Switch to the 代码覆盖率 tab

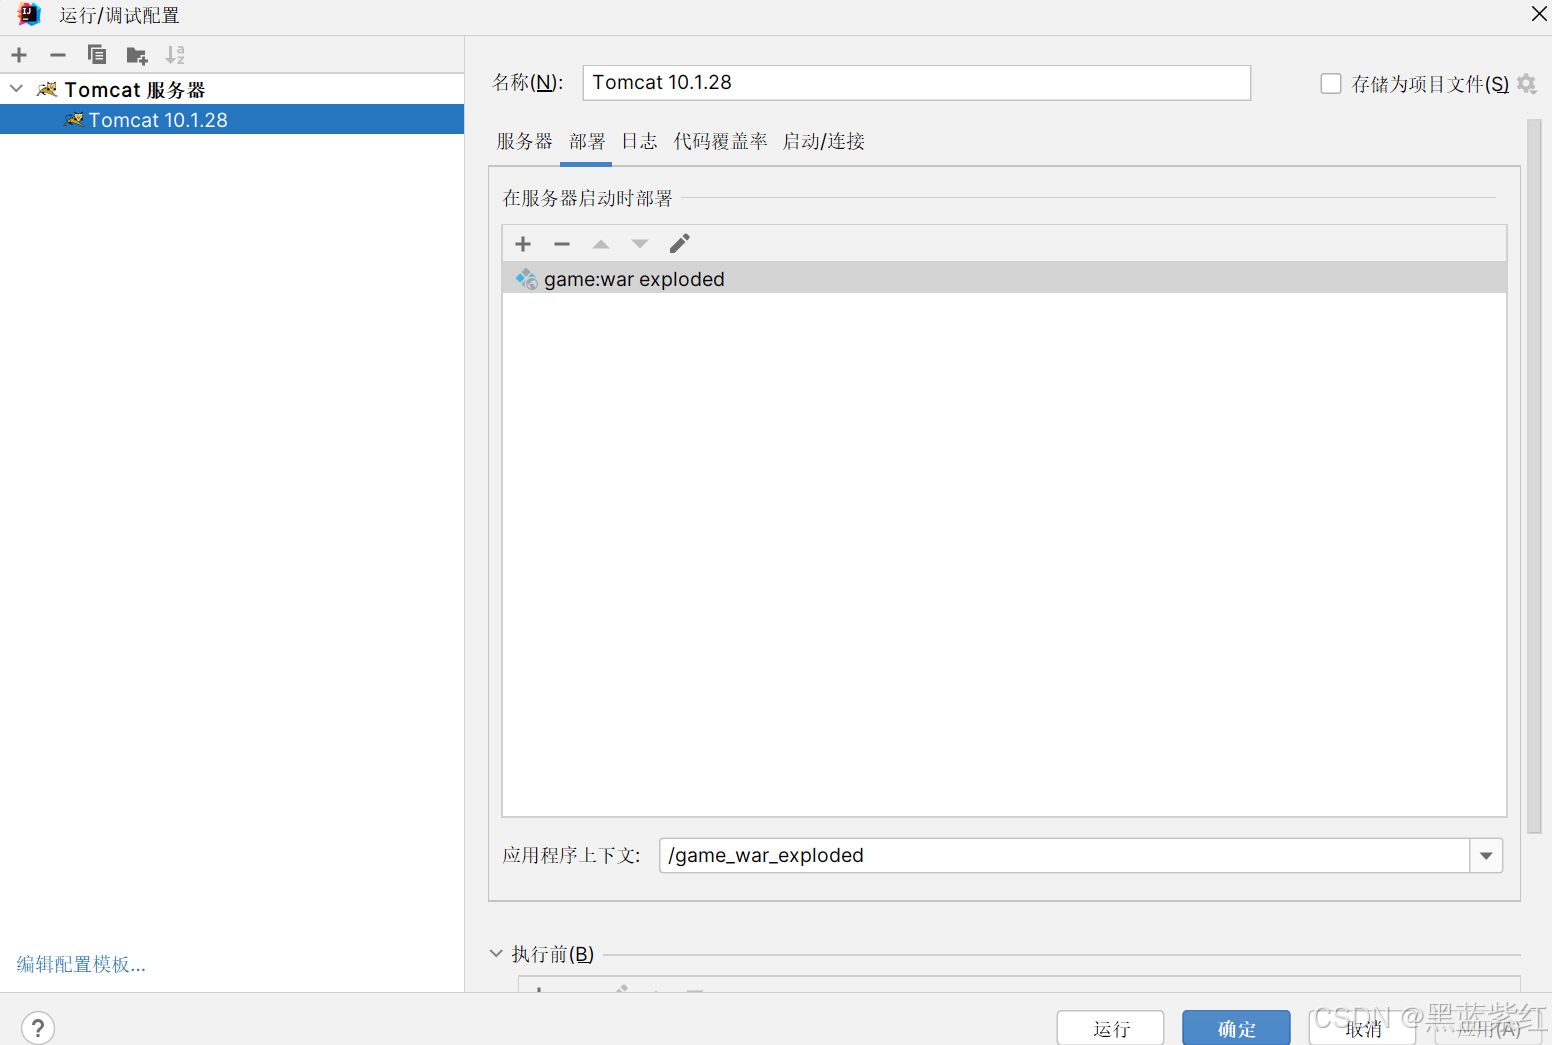(721, 142)
